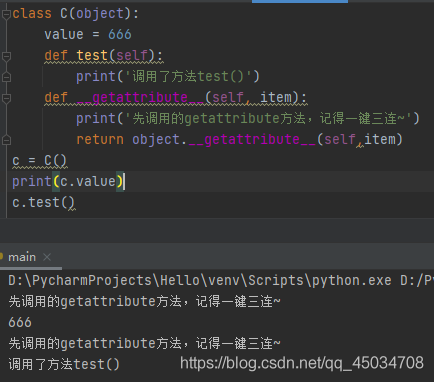
Task: Click the 'value = 666' line
Action: click(88, 35)
